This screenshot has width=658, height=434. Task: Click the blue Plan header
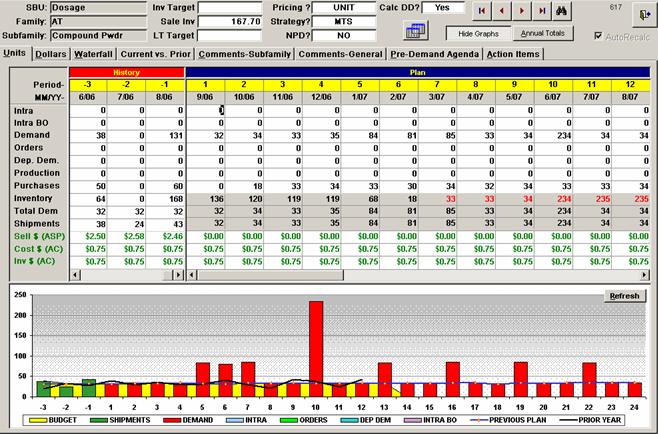pos(418,73)
